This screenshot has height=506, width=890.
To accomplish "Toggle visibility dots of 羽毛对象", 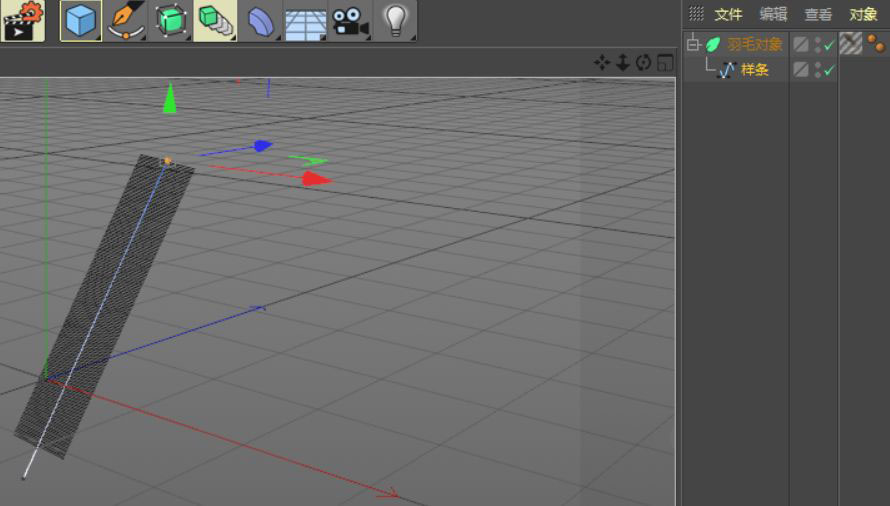I will (817, 44).
